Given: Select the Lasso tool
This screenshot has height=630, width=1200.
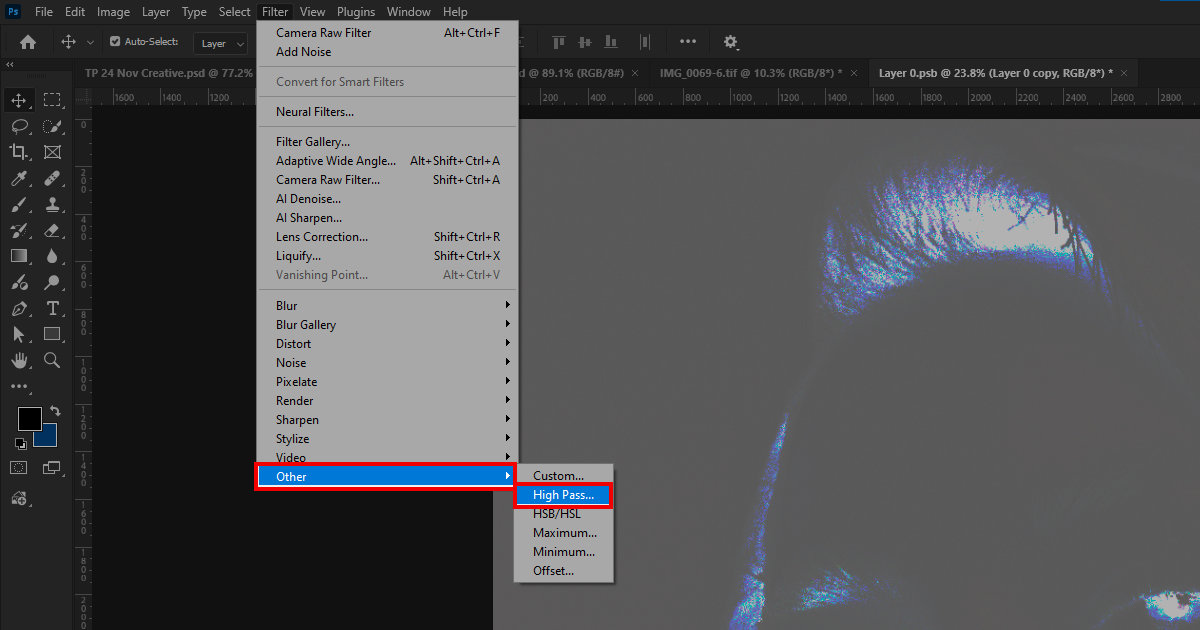Looking at the screenshot, I should [19, 126].
